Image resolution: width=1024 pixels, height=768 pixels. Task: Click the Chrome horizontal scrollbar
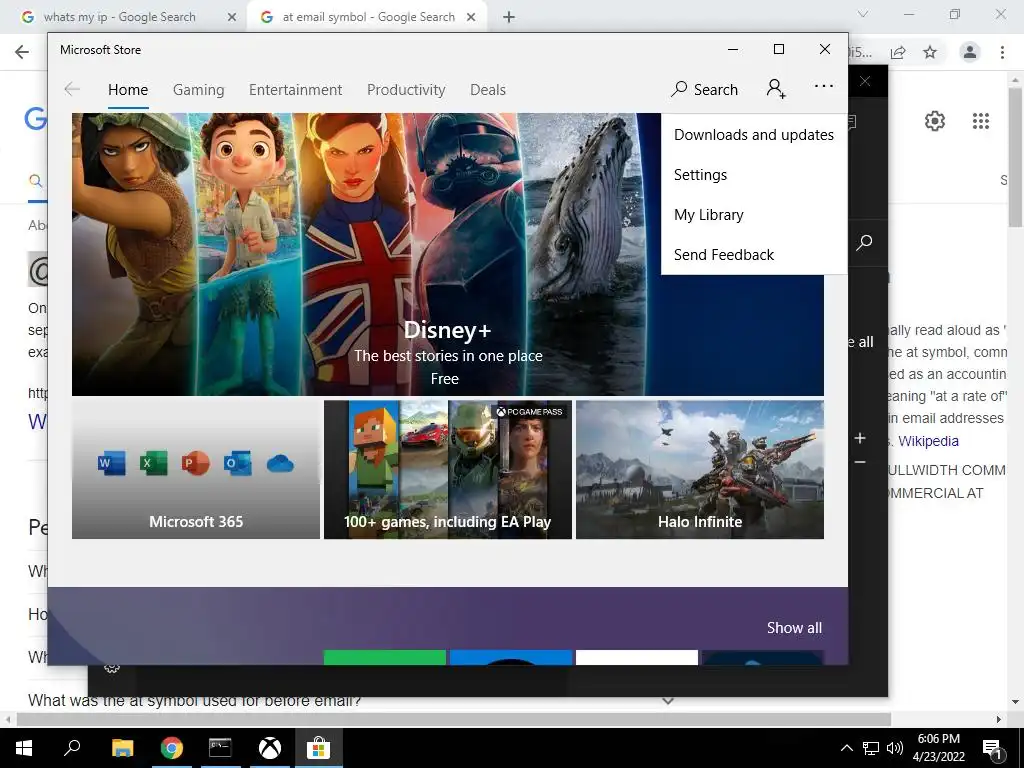click(453, 719)
